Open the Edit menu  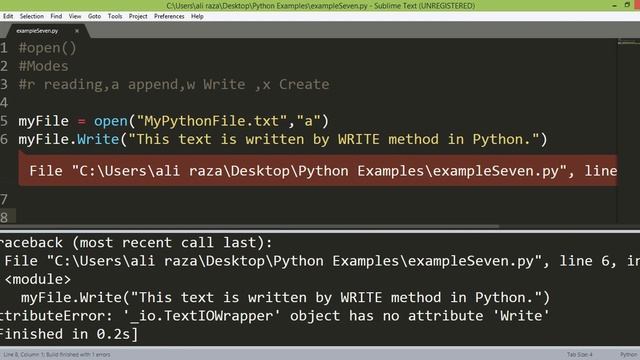[8, 16]
